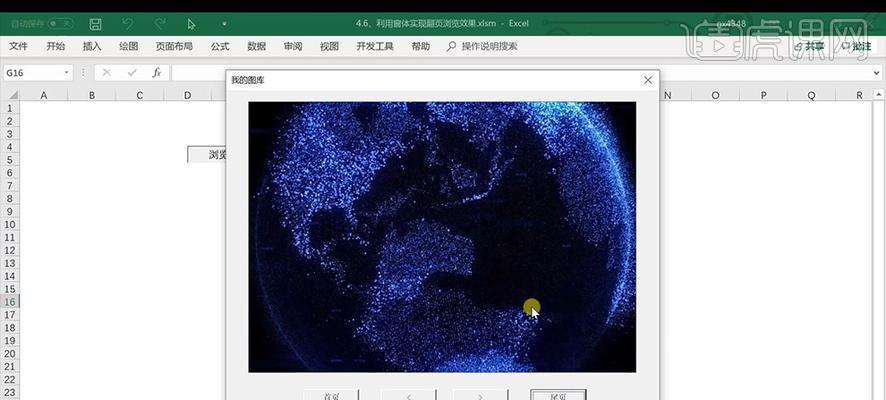Click the Undo arrow icon
This screenshot has width=886, height=400.
[x=128, y=24]
